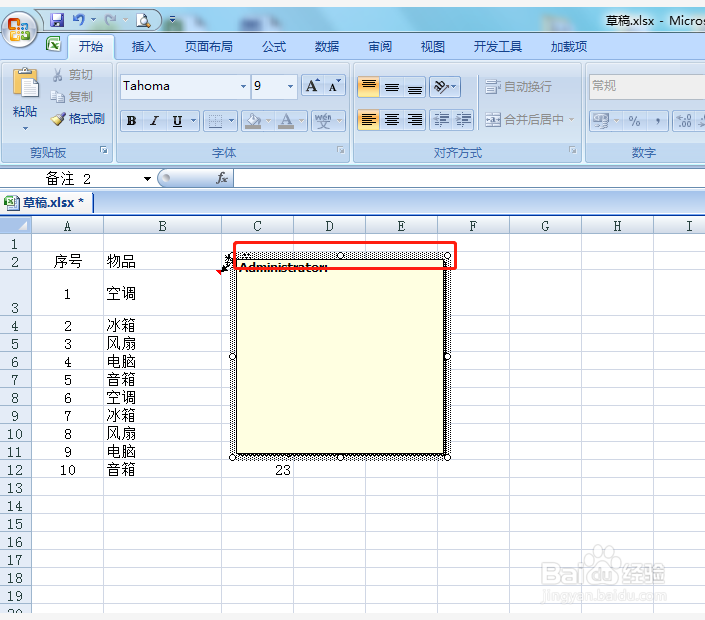
Task: Click inside the formula bar input
Action: tap(469, 178)
